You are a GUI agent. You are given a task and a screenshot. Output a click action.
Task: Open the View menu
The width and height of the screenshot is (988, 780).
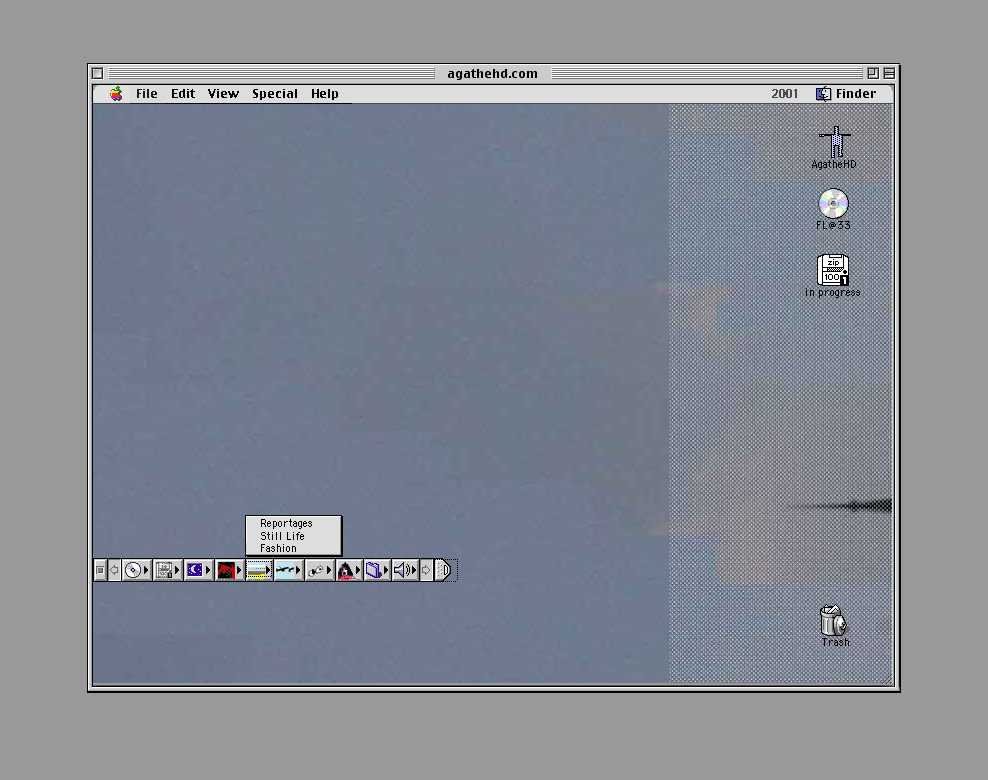point(223,94)
